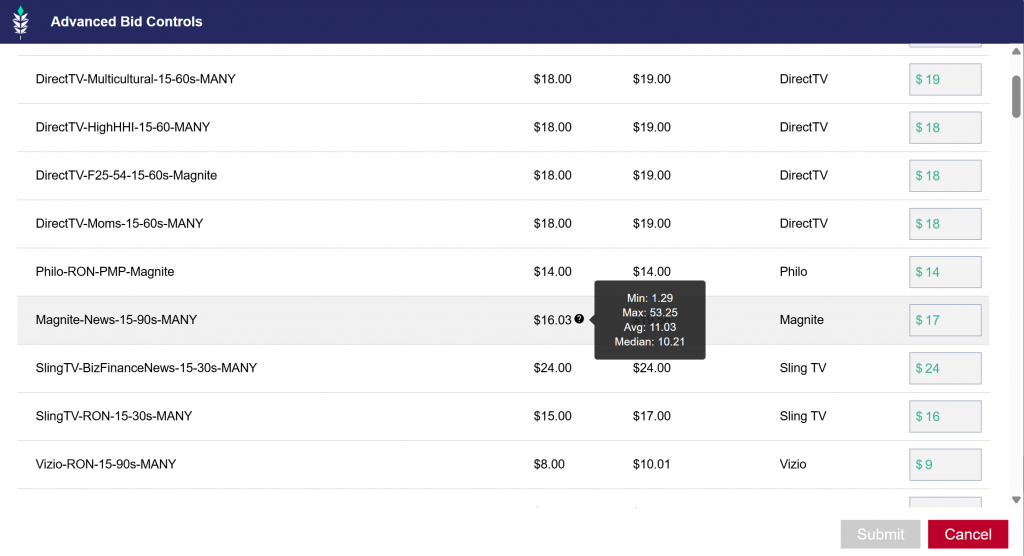Edit bid field for DirectTV-Multicultural-15-60s-MANY
1024x556 pixels.
[x=945, y=79]
